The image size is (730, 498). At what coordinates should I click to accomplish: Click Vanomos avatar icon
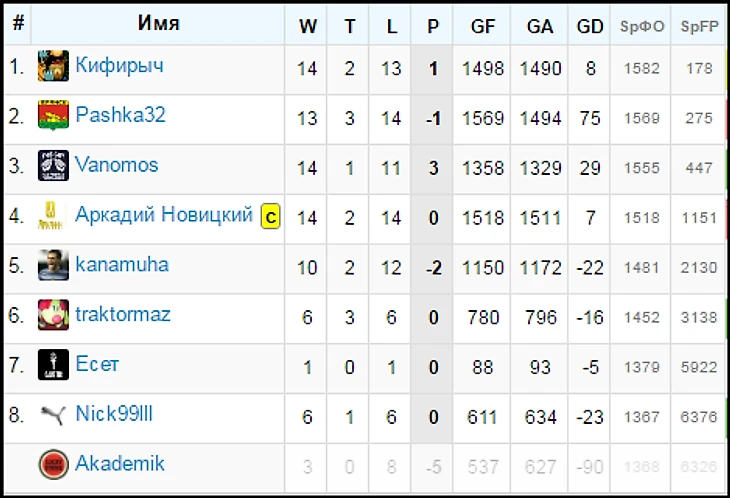click(53, 166)
